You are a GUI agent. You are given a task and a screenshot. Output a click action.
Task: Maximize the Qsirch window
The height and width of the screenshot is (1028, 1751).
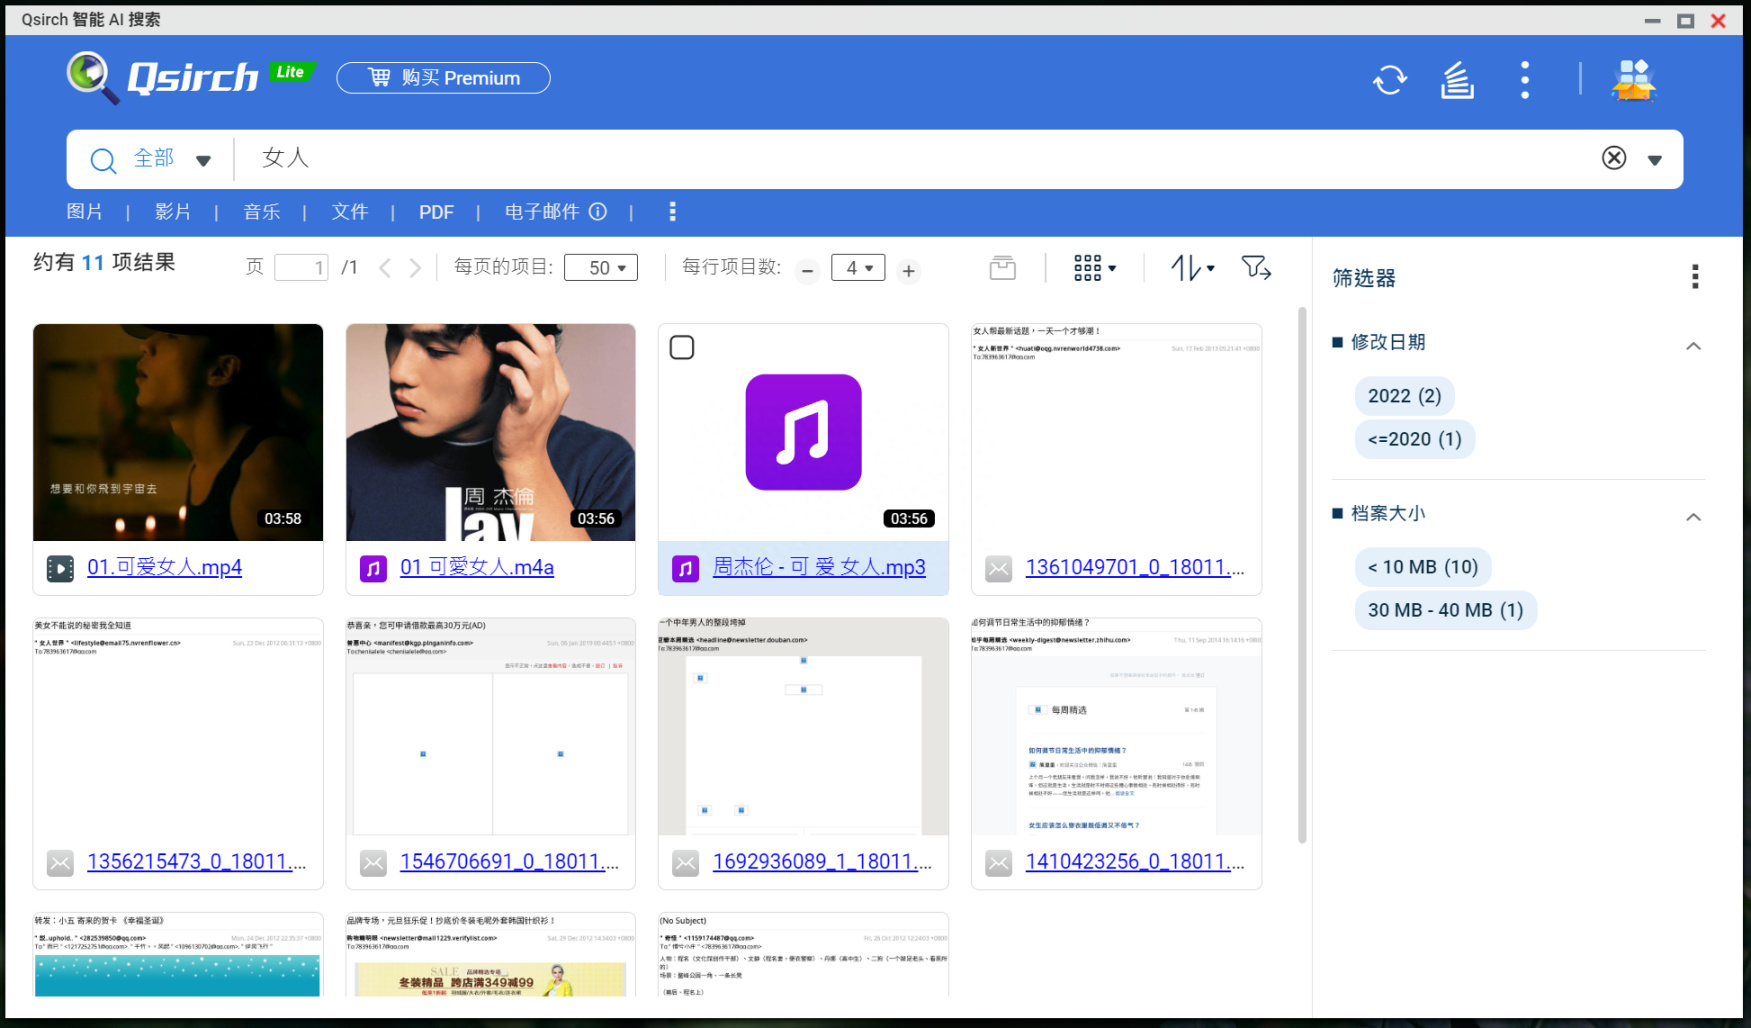click(1686, 20)
